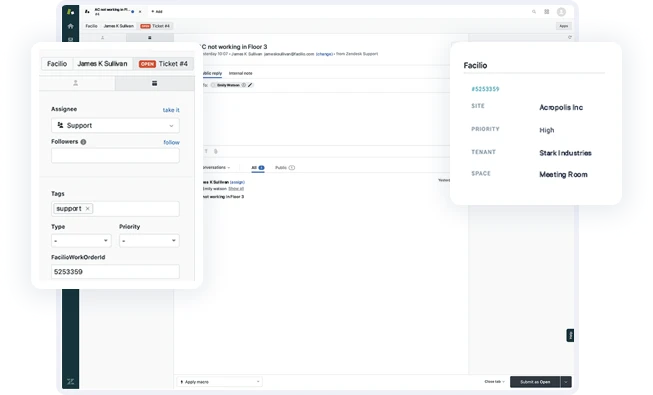Remove the 'support' tag with its x
This screenshot has width=653, height=395.
[87, 209]
